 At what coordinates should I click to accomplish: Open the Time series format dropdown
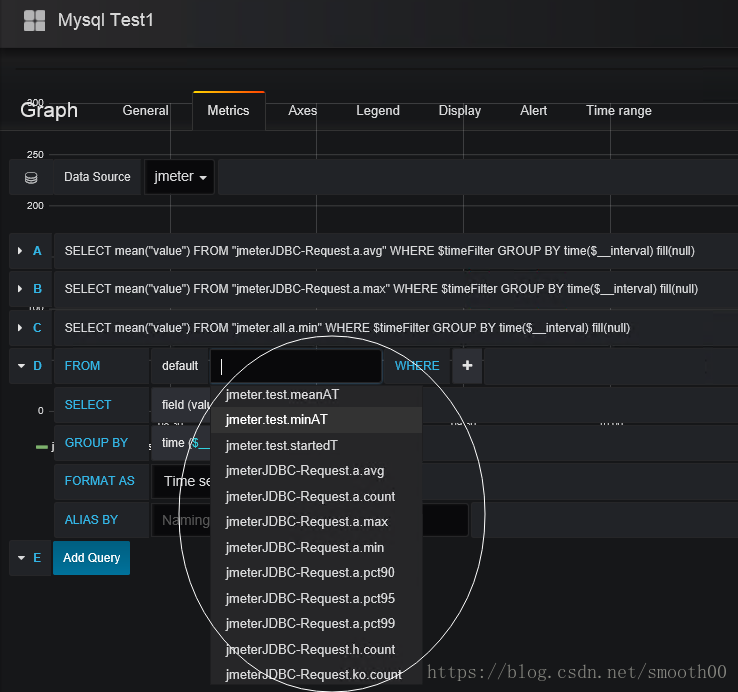(x=181, y=481)
